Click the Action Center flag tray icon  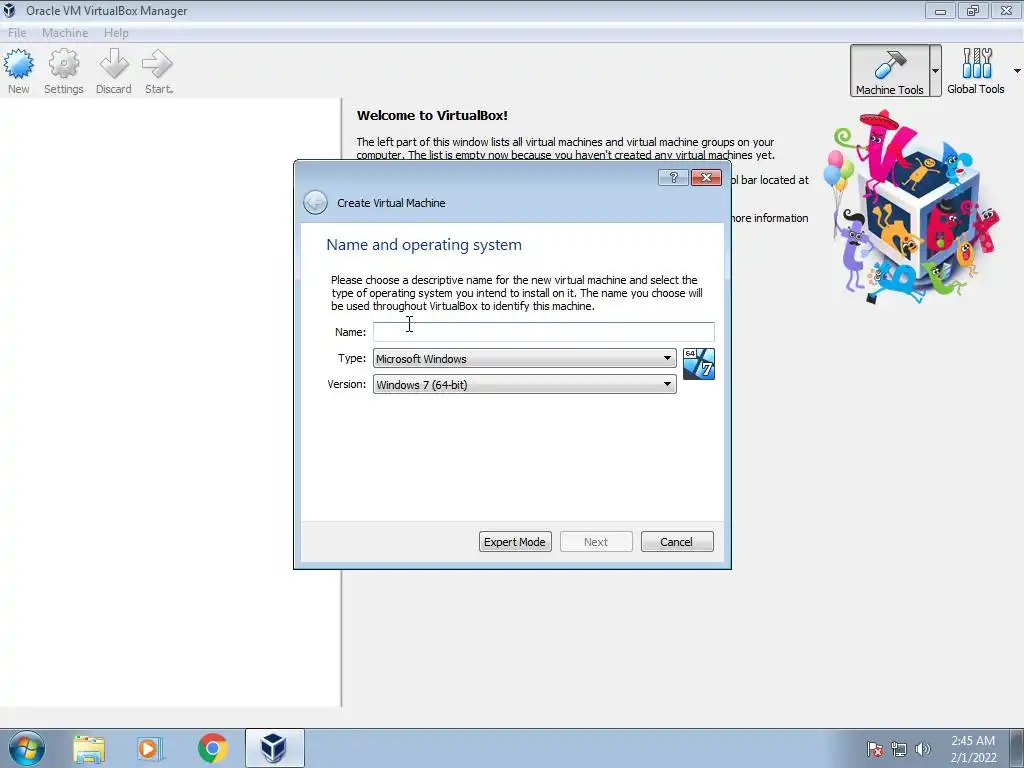click(874, 749)
